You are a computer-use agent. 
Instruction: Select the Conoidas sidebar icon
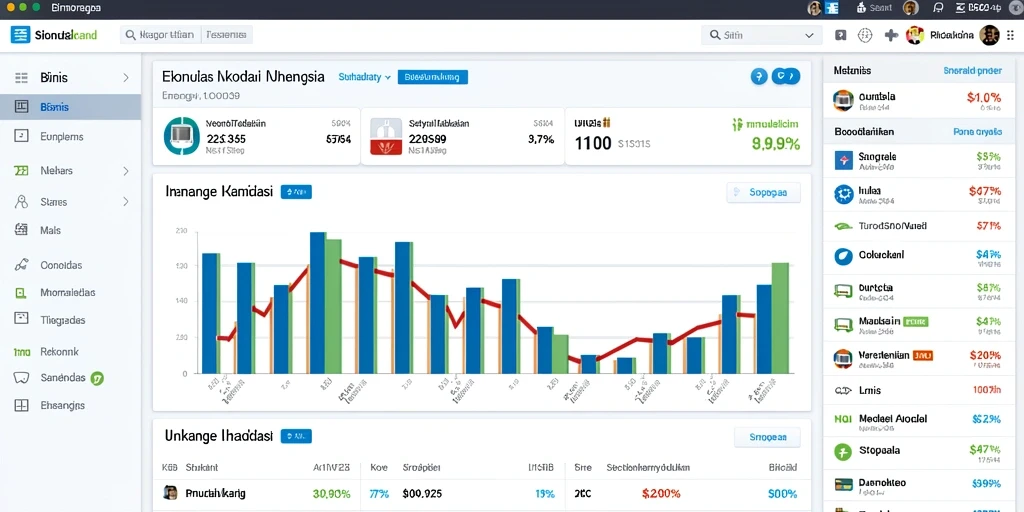[x=22, y=265]
